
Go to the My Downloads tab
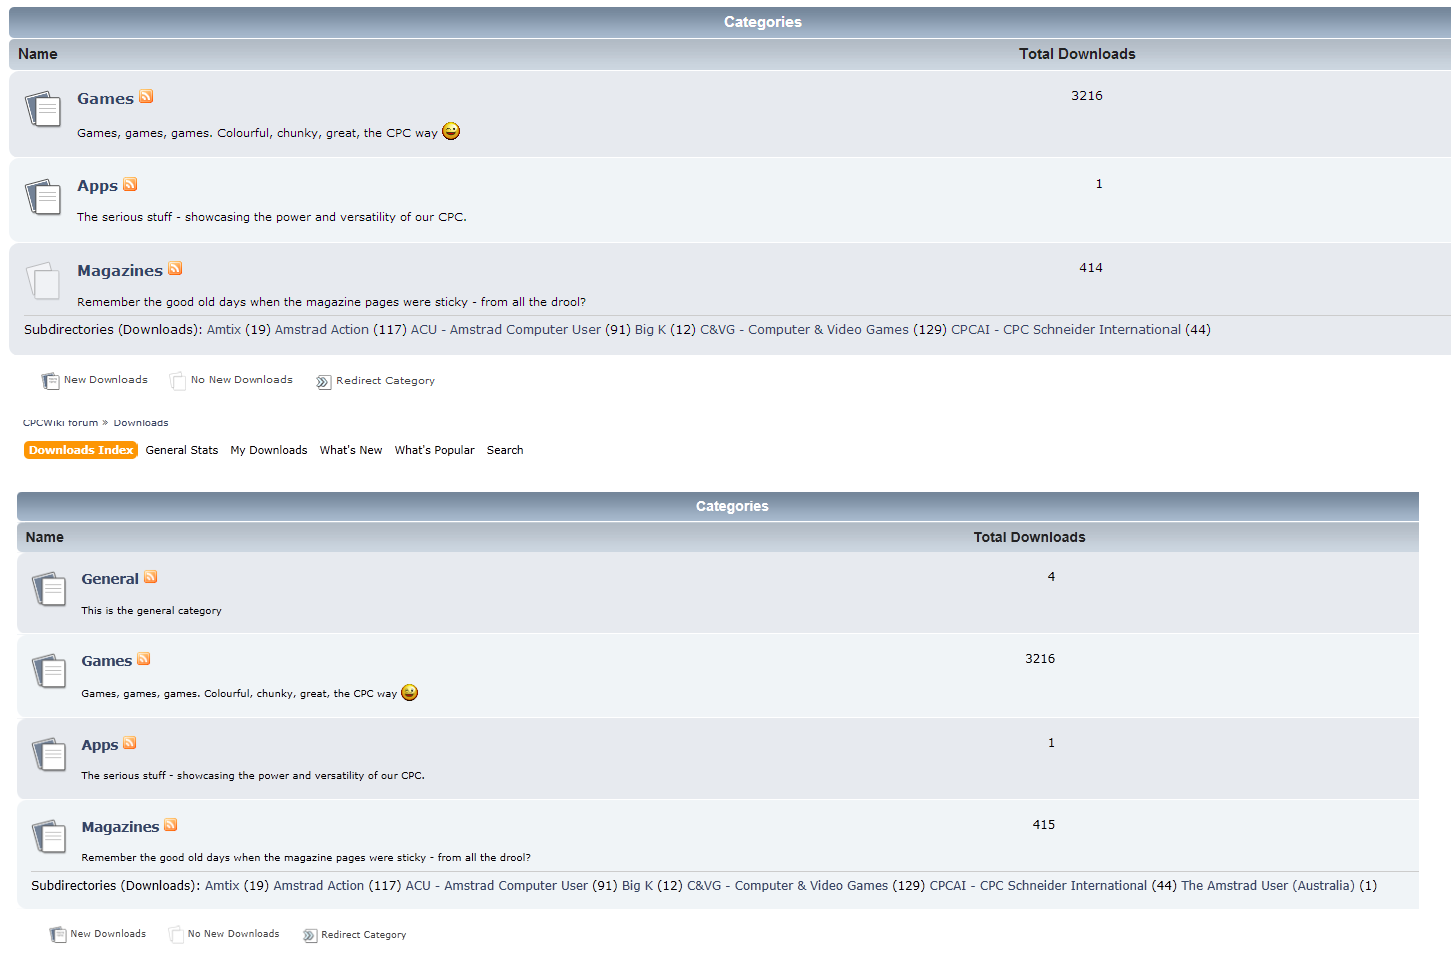point(269,450)
